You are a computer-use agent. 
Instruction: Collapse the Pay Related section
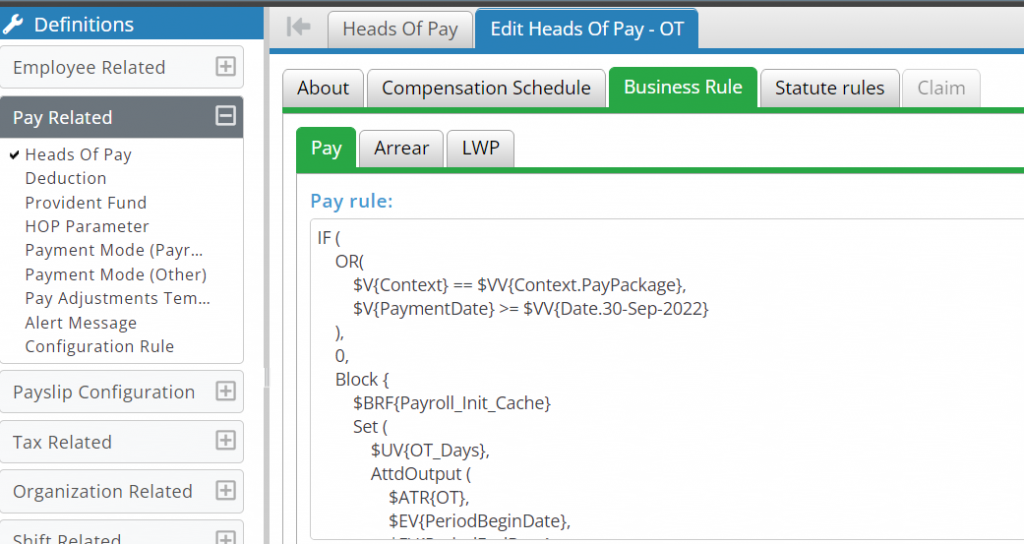click(x=225, y=116)
